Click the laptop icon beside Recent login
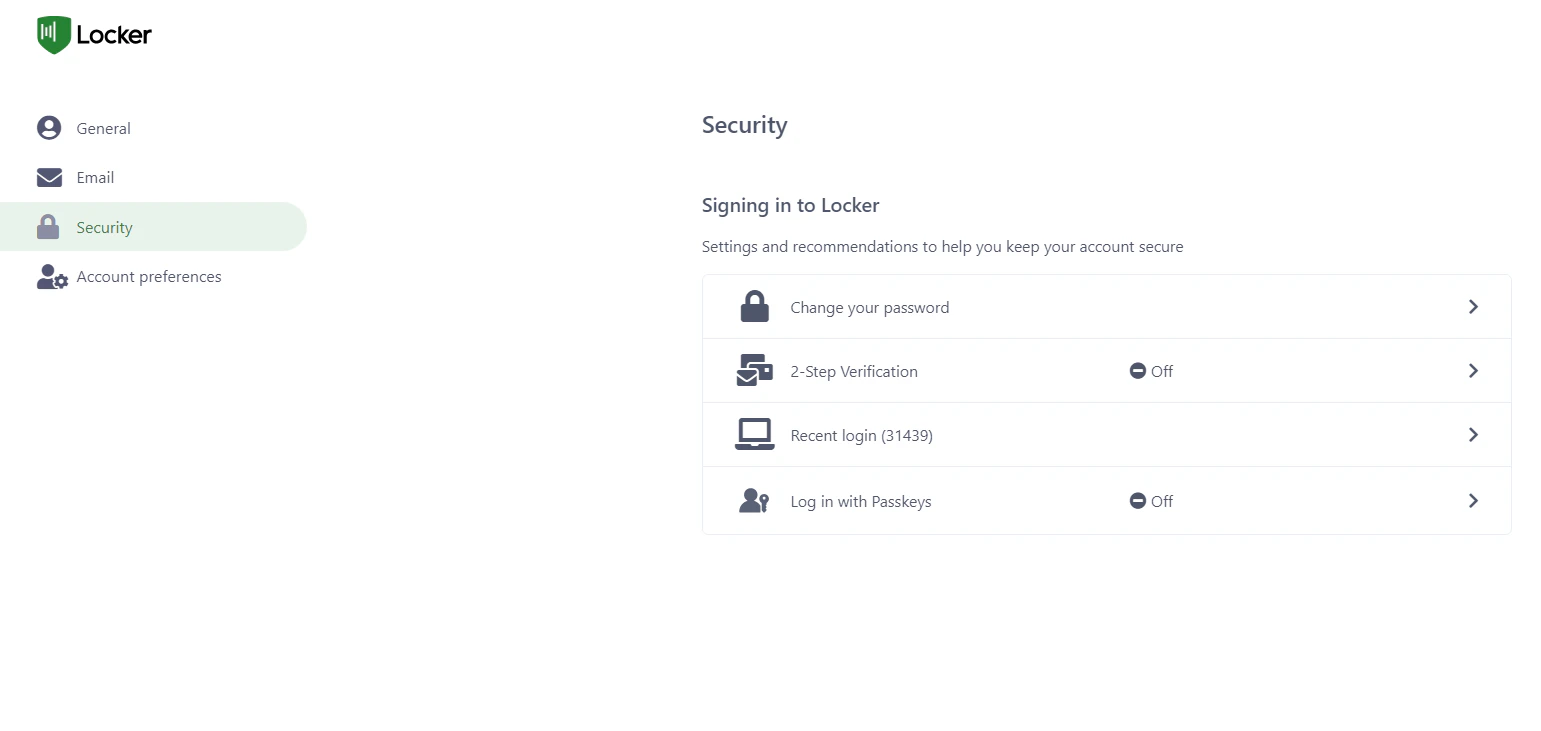Image resolution: width=1541 pixels, height=731 pixels. tap(754, 434)
